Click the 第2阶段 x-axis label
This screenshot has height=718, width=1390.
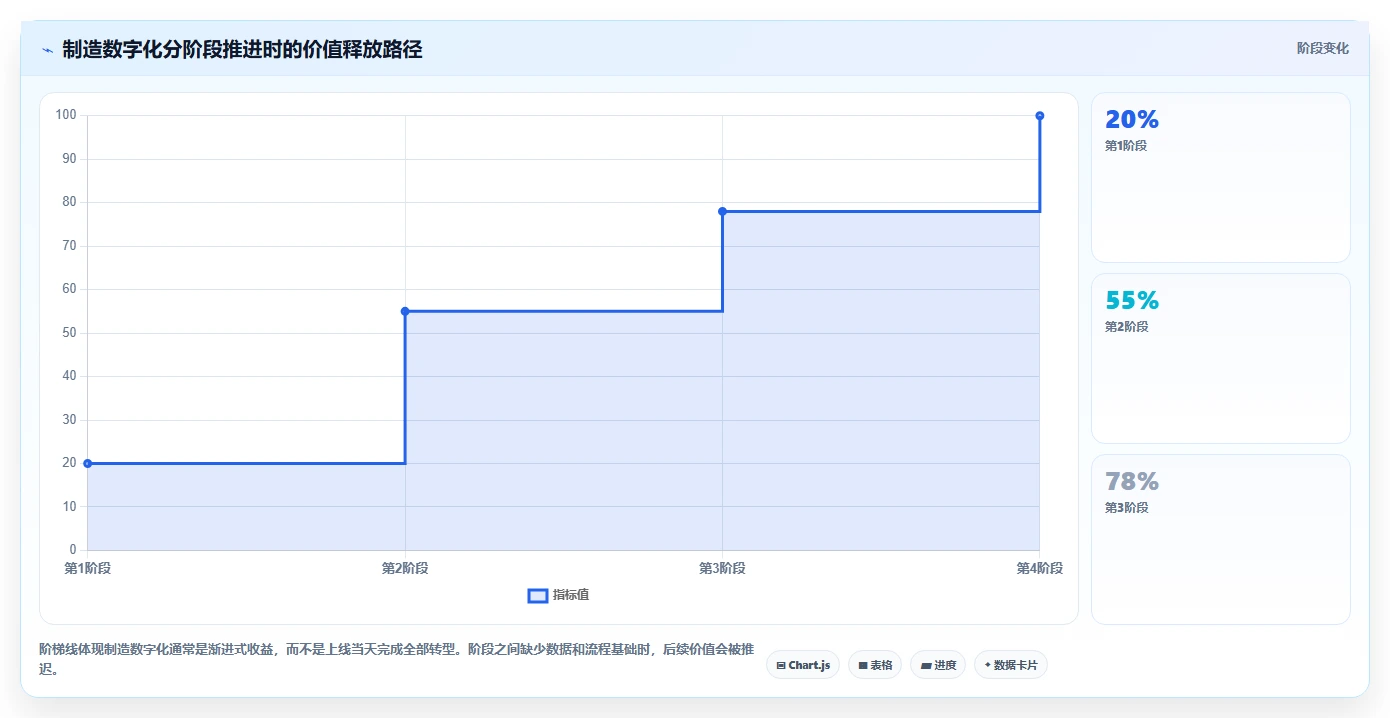click(405, 568)
